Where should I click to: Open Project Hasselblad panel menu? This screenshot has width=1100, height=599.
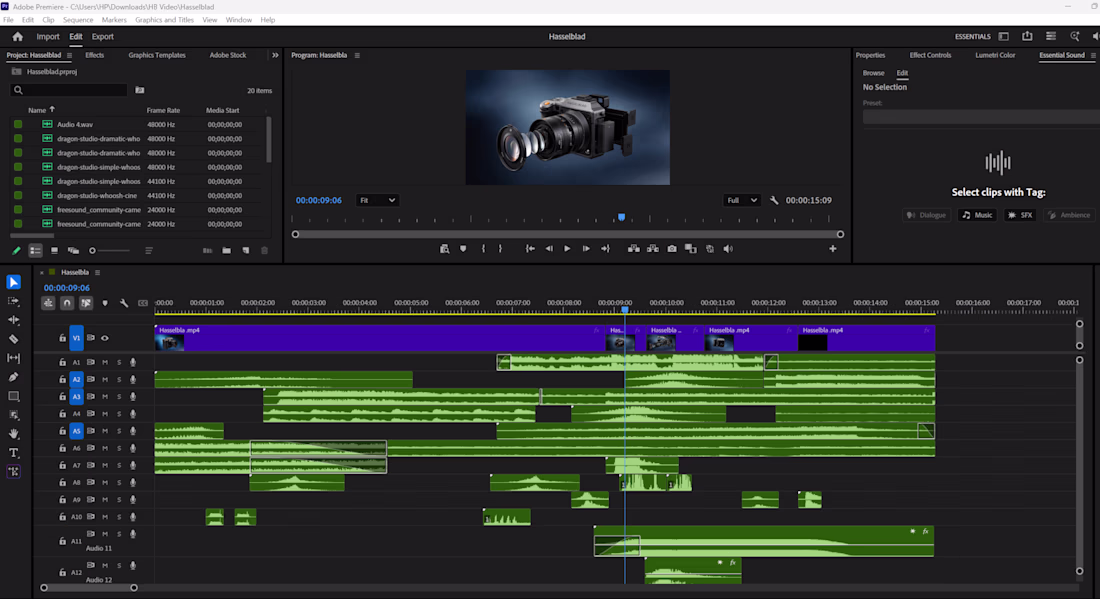pos(69,55)
